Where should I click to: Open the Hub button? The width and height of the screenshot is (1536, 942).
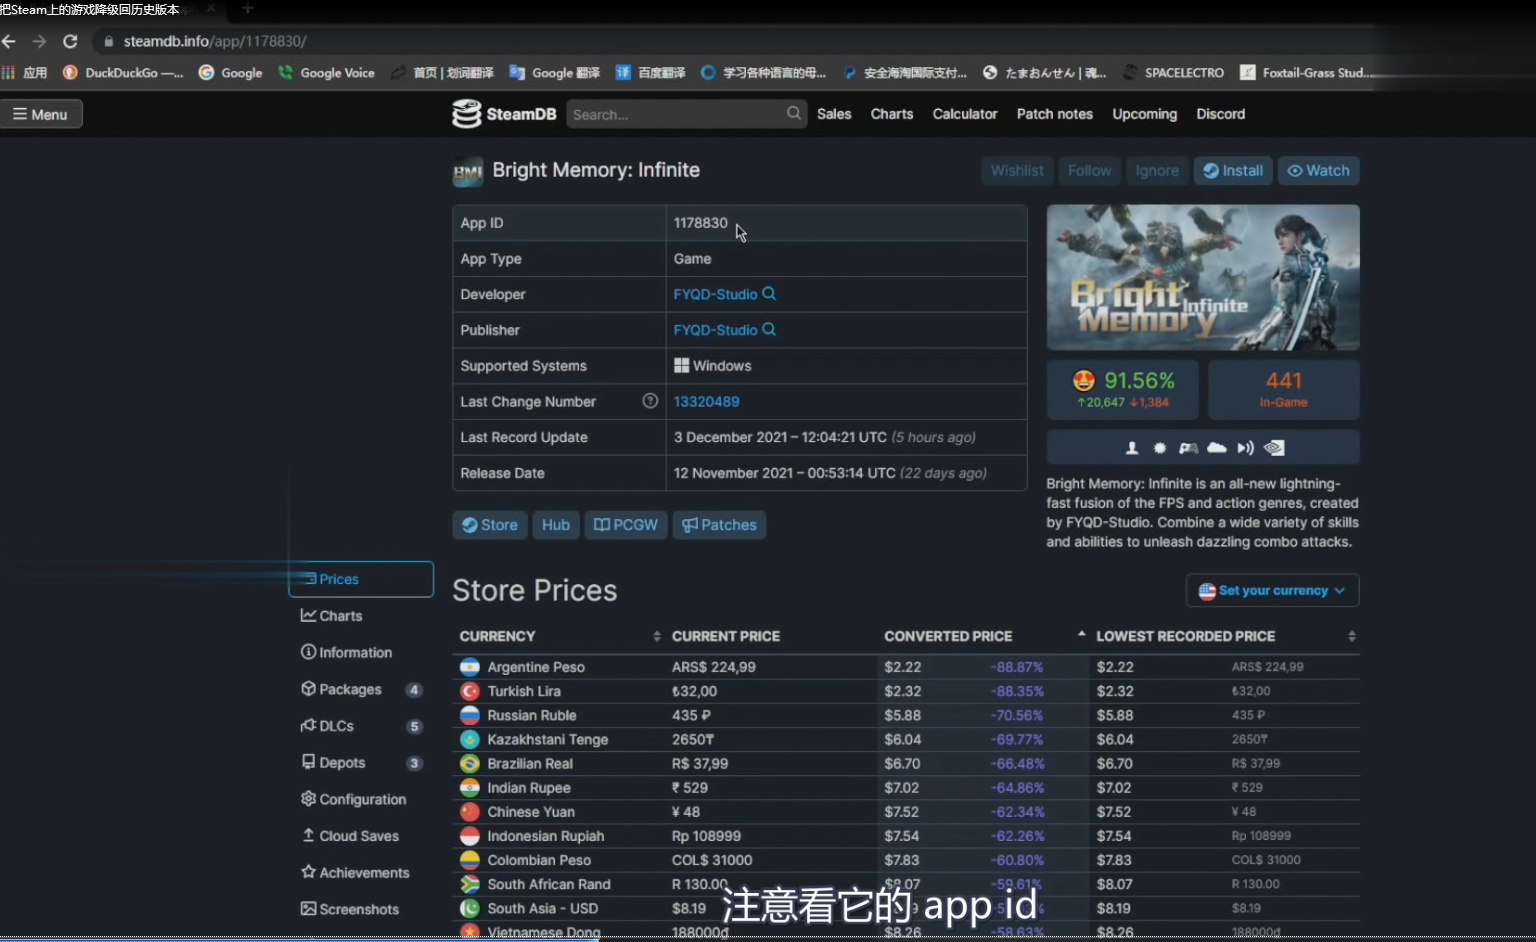[556, 525]
